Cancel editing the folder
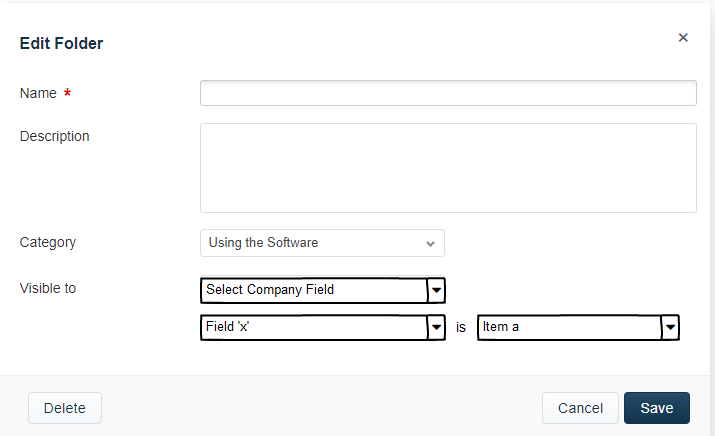The image size is (715, 436). coord(580,408)
